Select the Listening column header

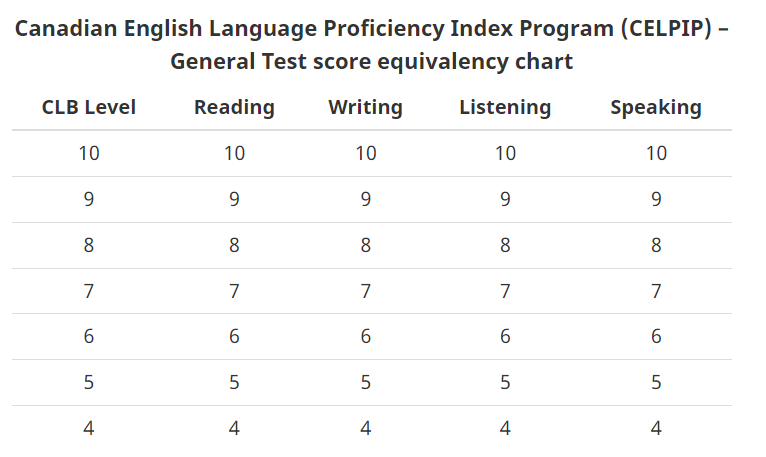click(505, 107)
